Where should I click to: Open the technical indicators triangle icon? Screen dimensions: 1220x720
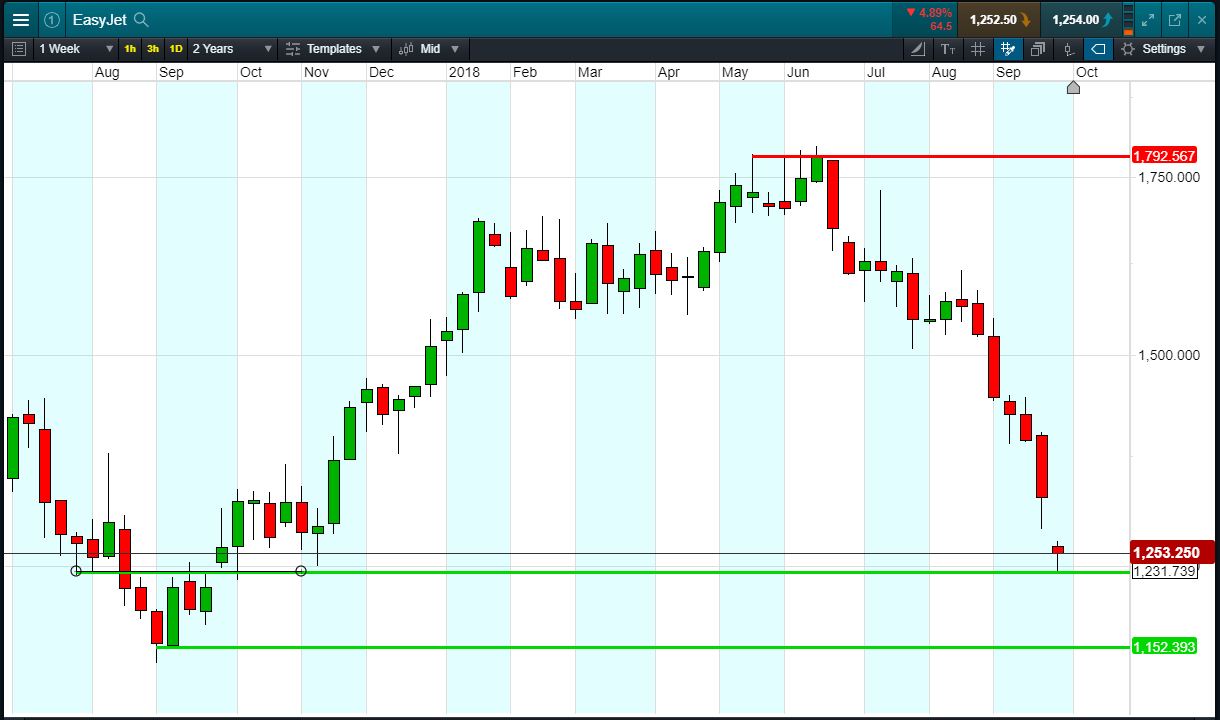(x=918, y=49)
